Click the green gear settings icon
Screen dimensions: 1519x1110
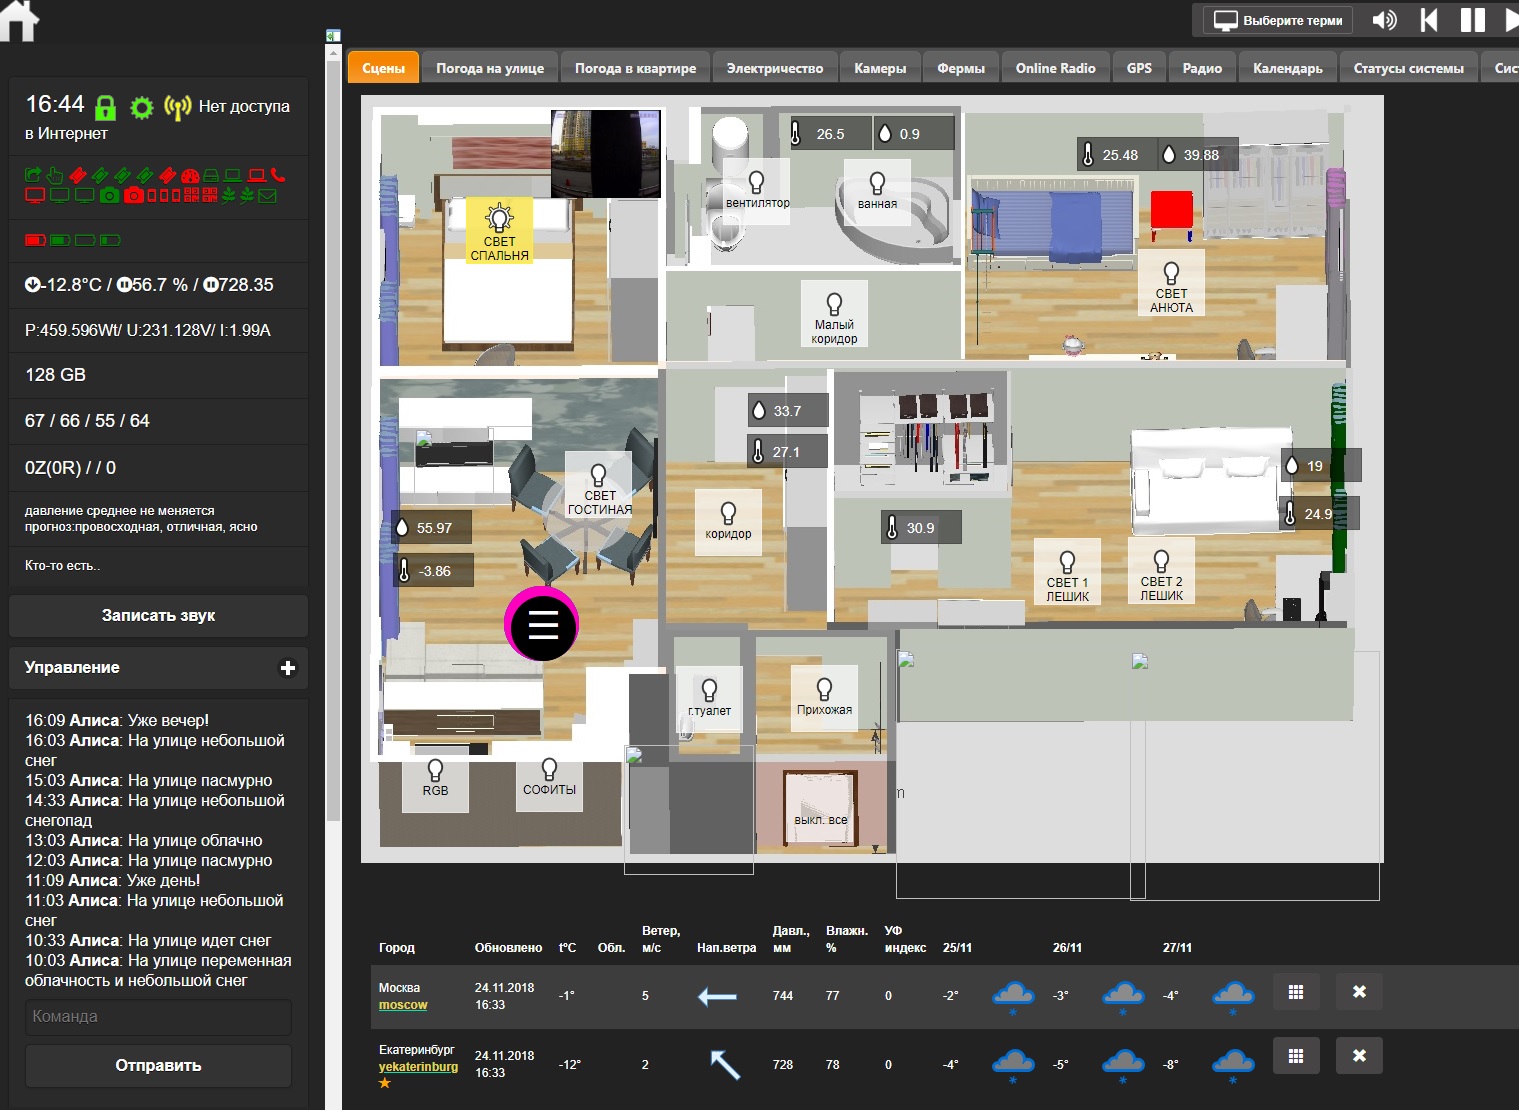click(142, 107)
